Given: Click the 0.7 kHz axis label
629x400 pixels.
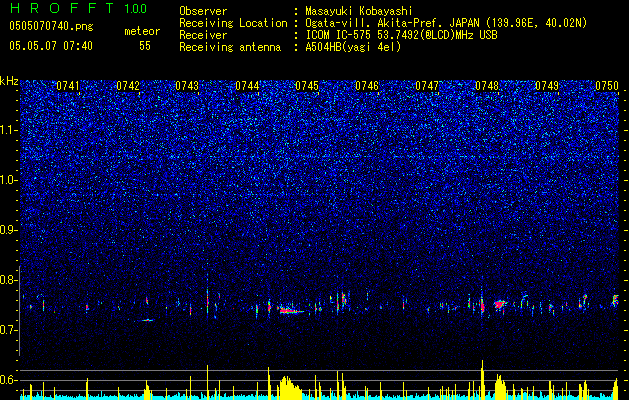Looking at the screenshot, I should pos(9,330).
